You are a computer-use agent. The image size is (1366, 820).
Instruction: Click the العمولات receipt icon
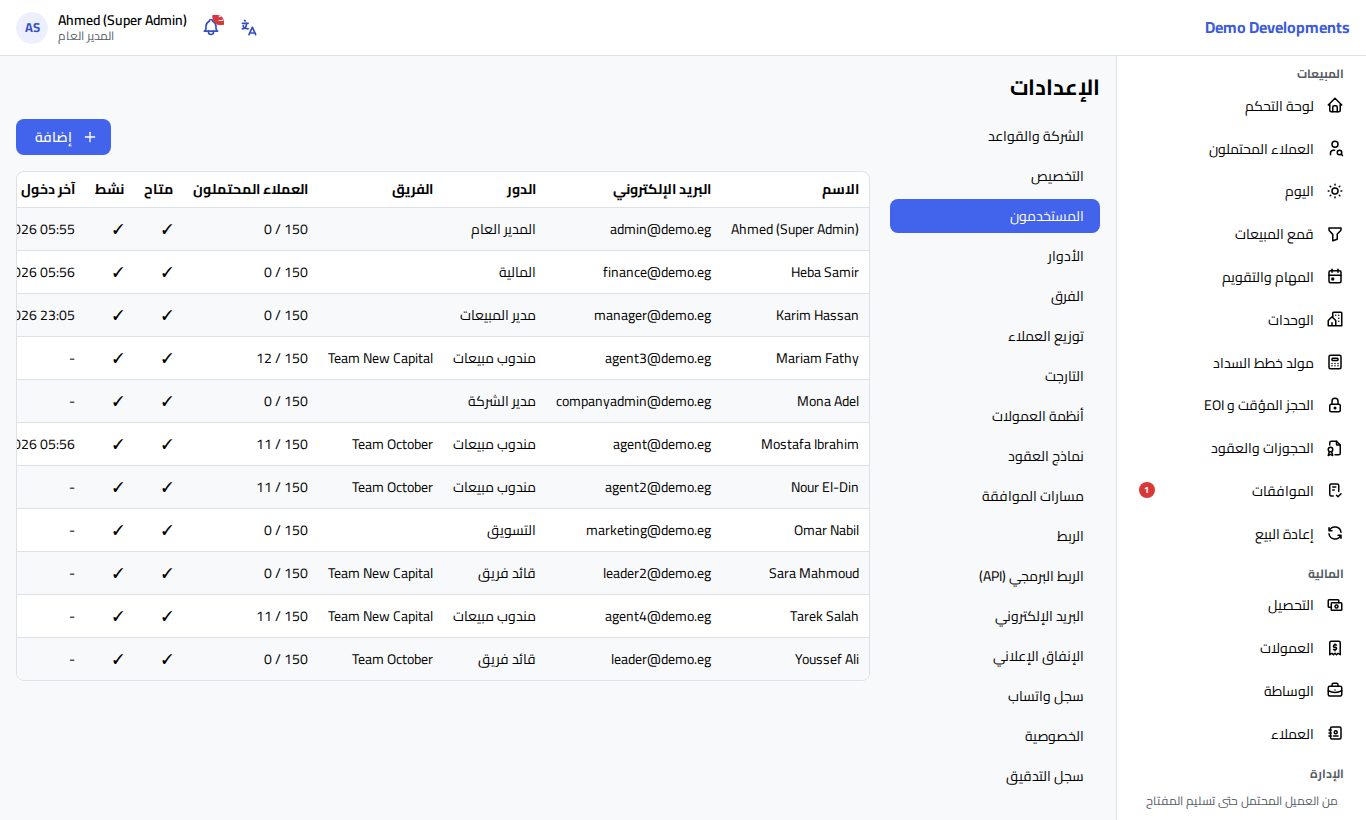[1334, 648]
